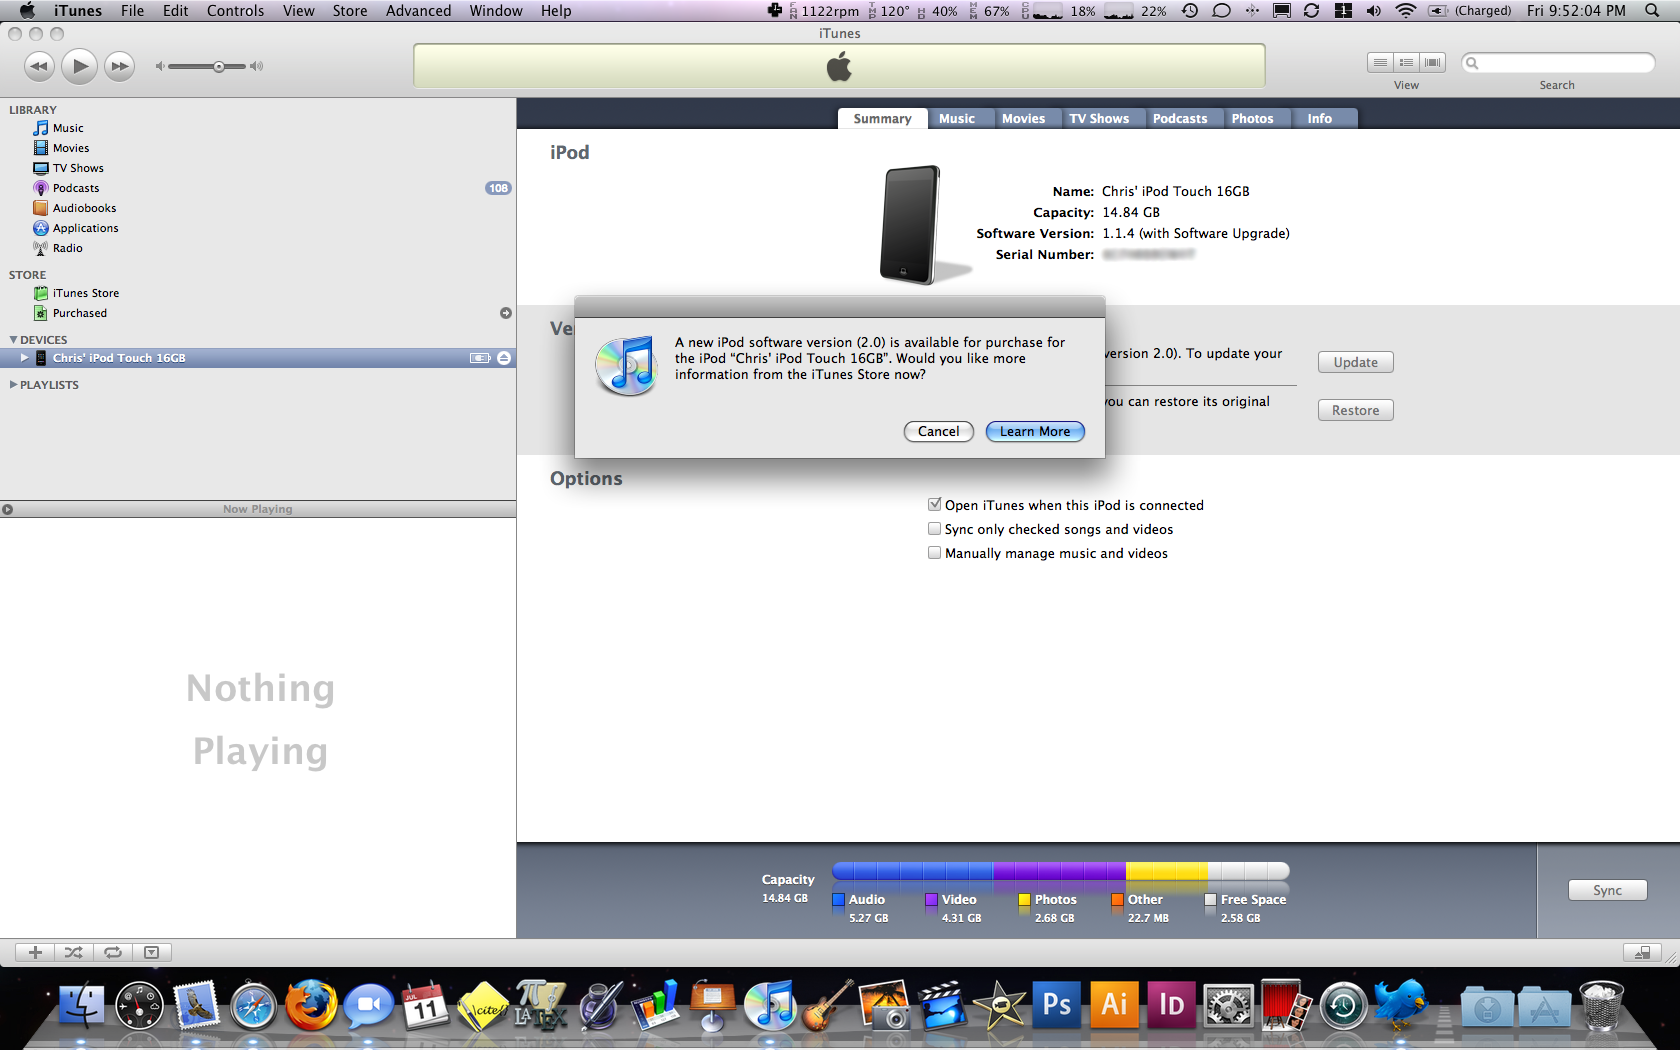1680x1050 pixels.
Task: Click in the Search field
Action: click(x=1558, y=63)
